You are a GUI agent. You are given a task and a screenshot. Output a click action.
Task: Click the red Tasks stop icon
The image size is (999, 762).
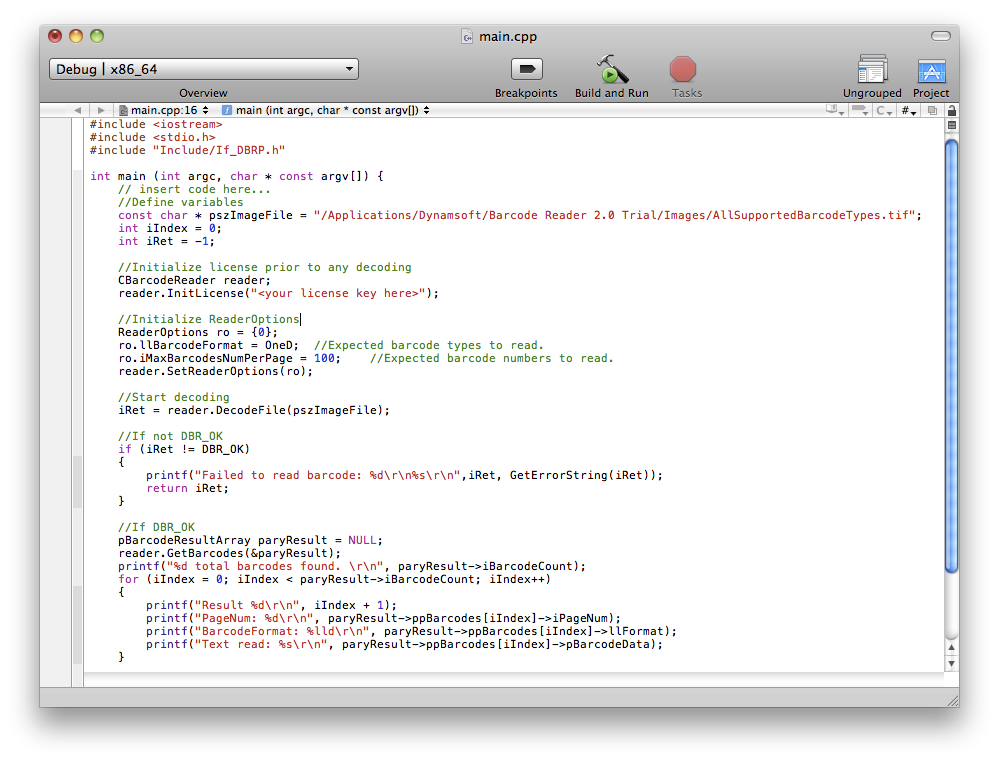pos(683,69)
